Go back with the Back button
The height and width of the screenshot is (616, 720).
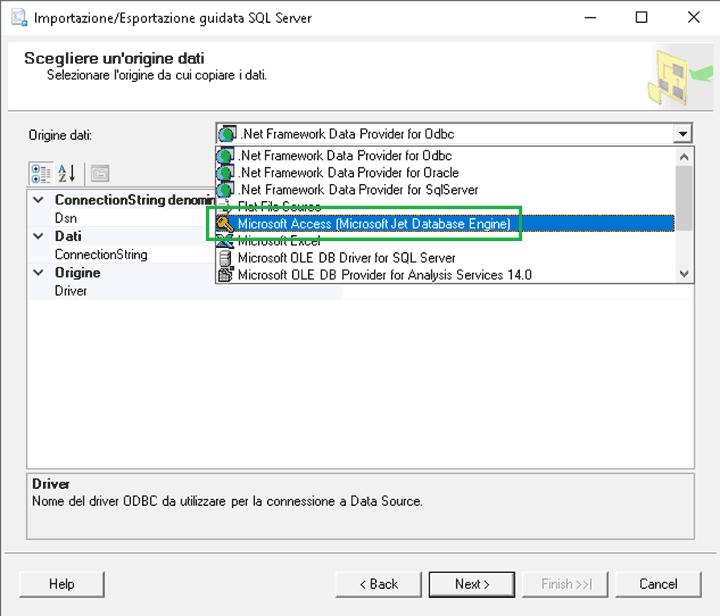[378, 584]
